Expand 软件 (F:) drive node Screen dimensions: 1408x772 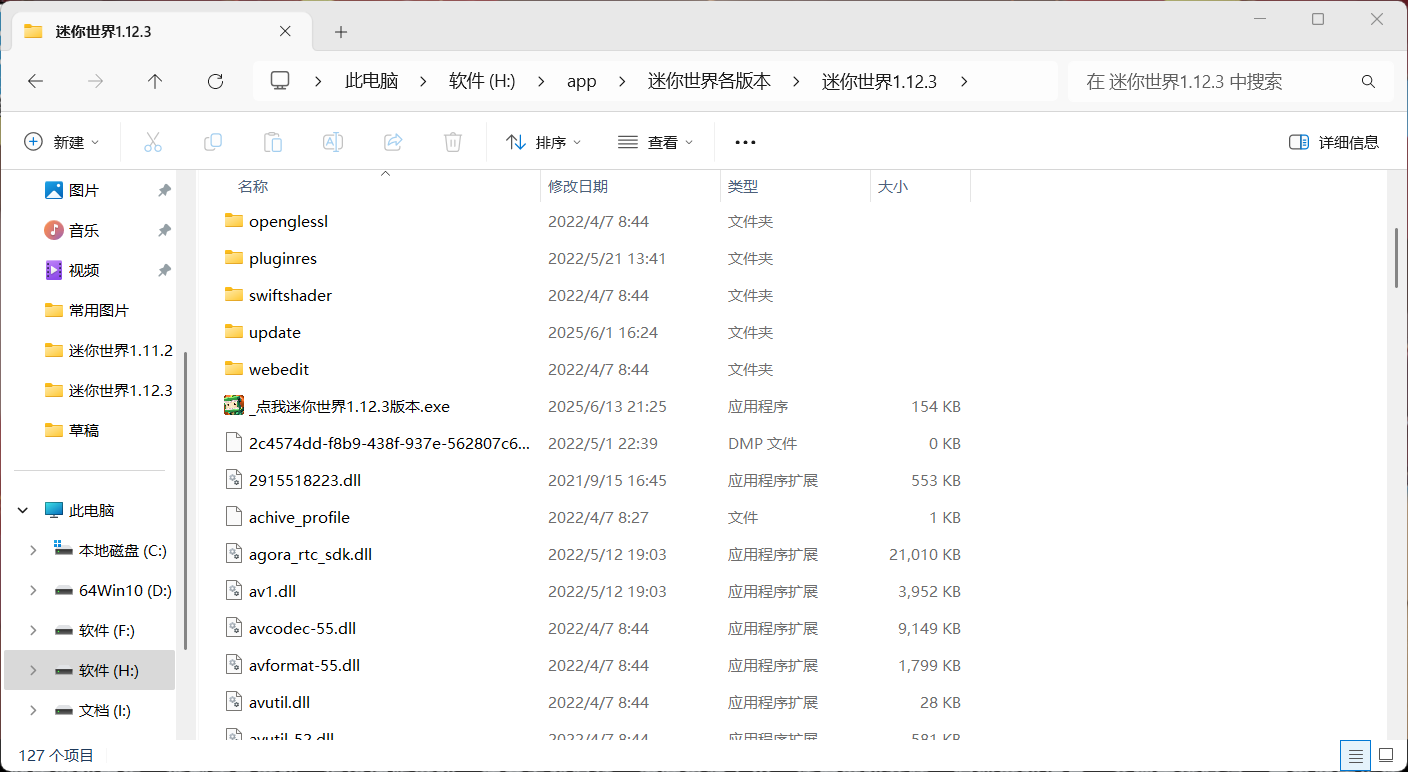tap(33, 630)
